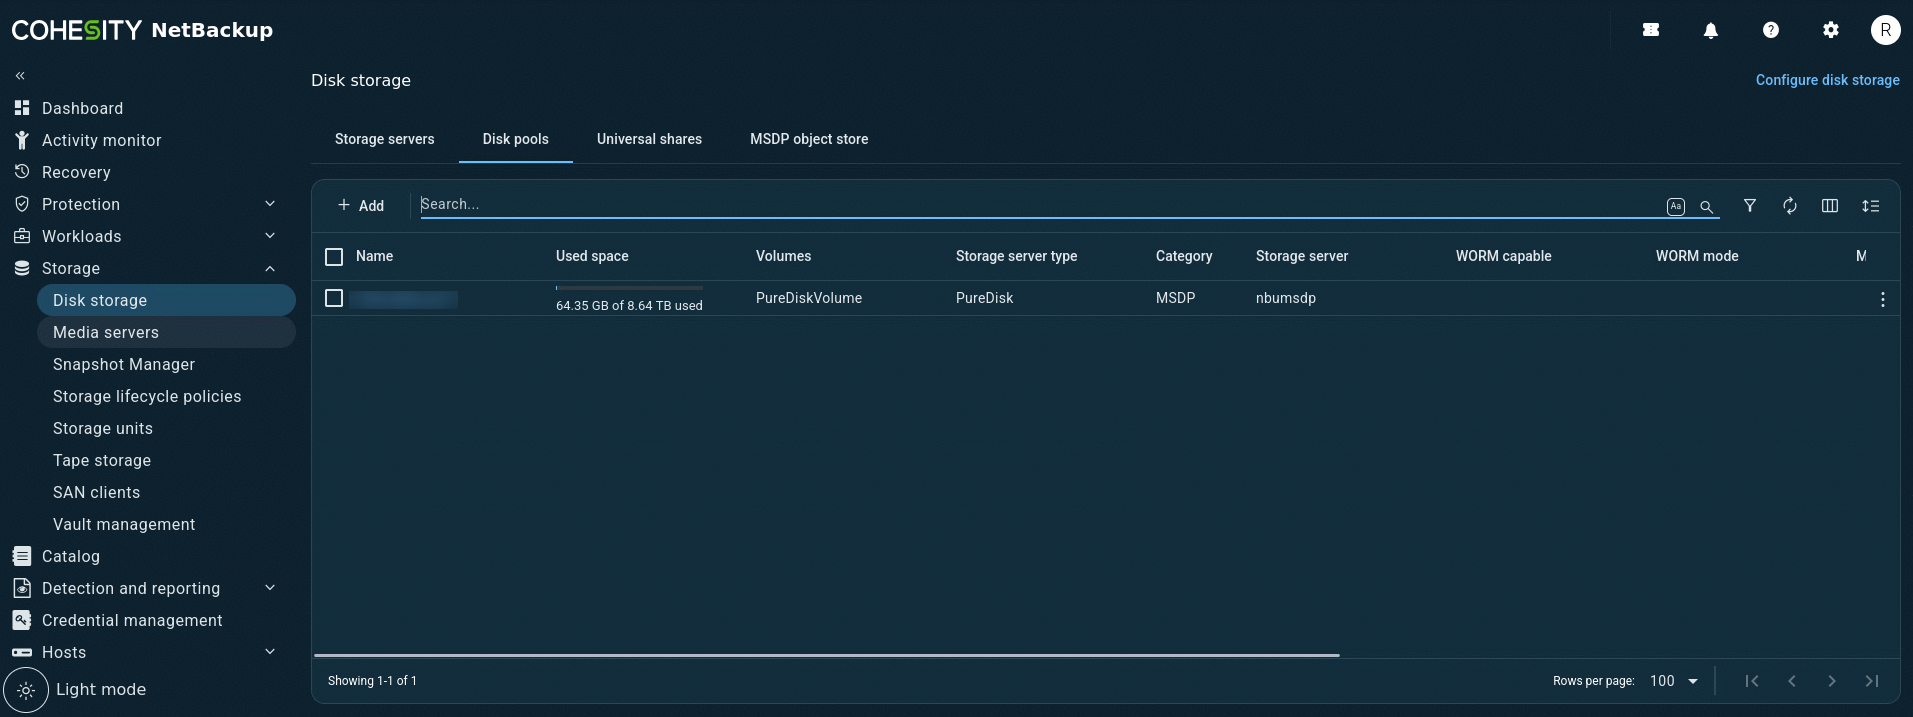Click the Credential management key icon

point(22,620)
